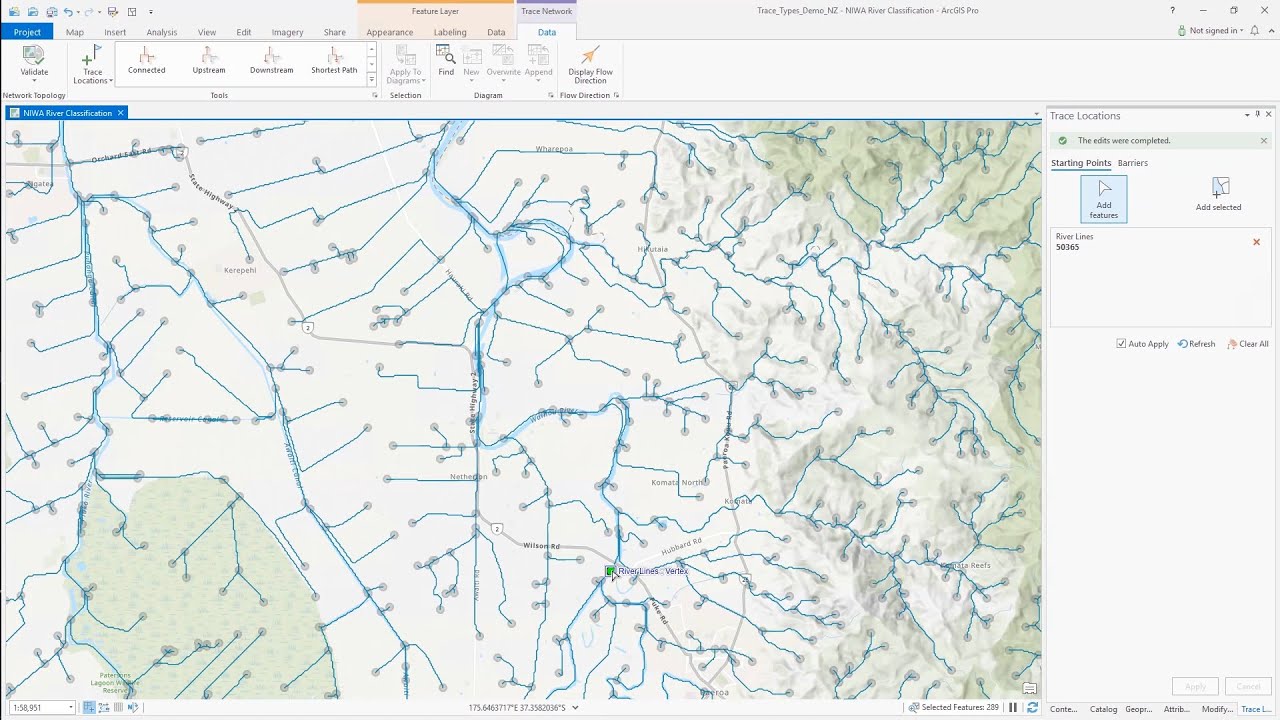Toggle the Auto Apply checkbox
Screen dimensions: 1280x720
click(1122, 344)
